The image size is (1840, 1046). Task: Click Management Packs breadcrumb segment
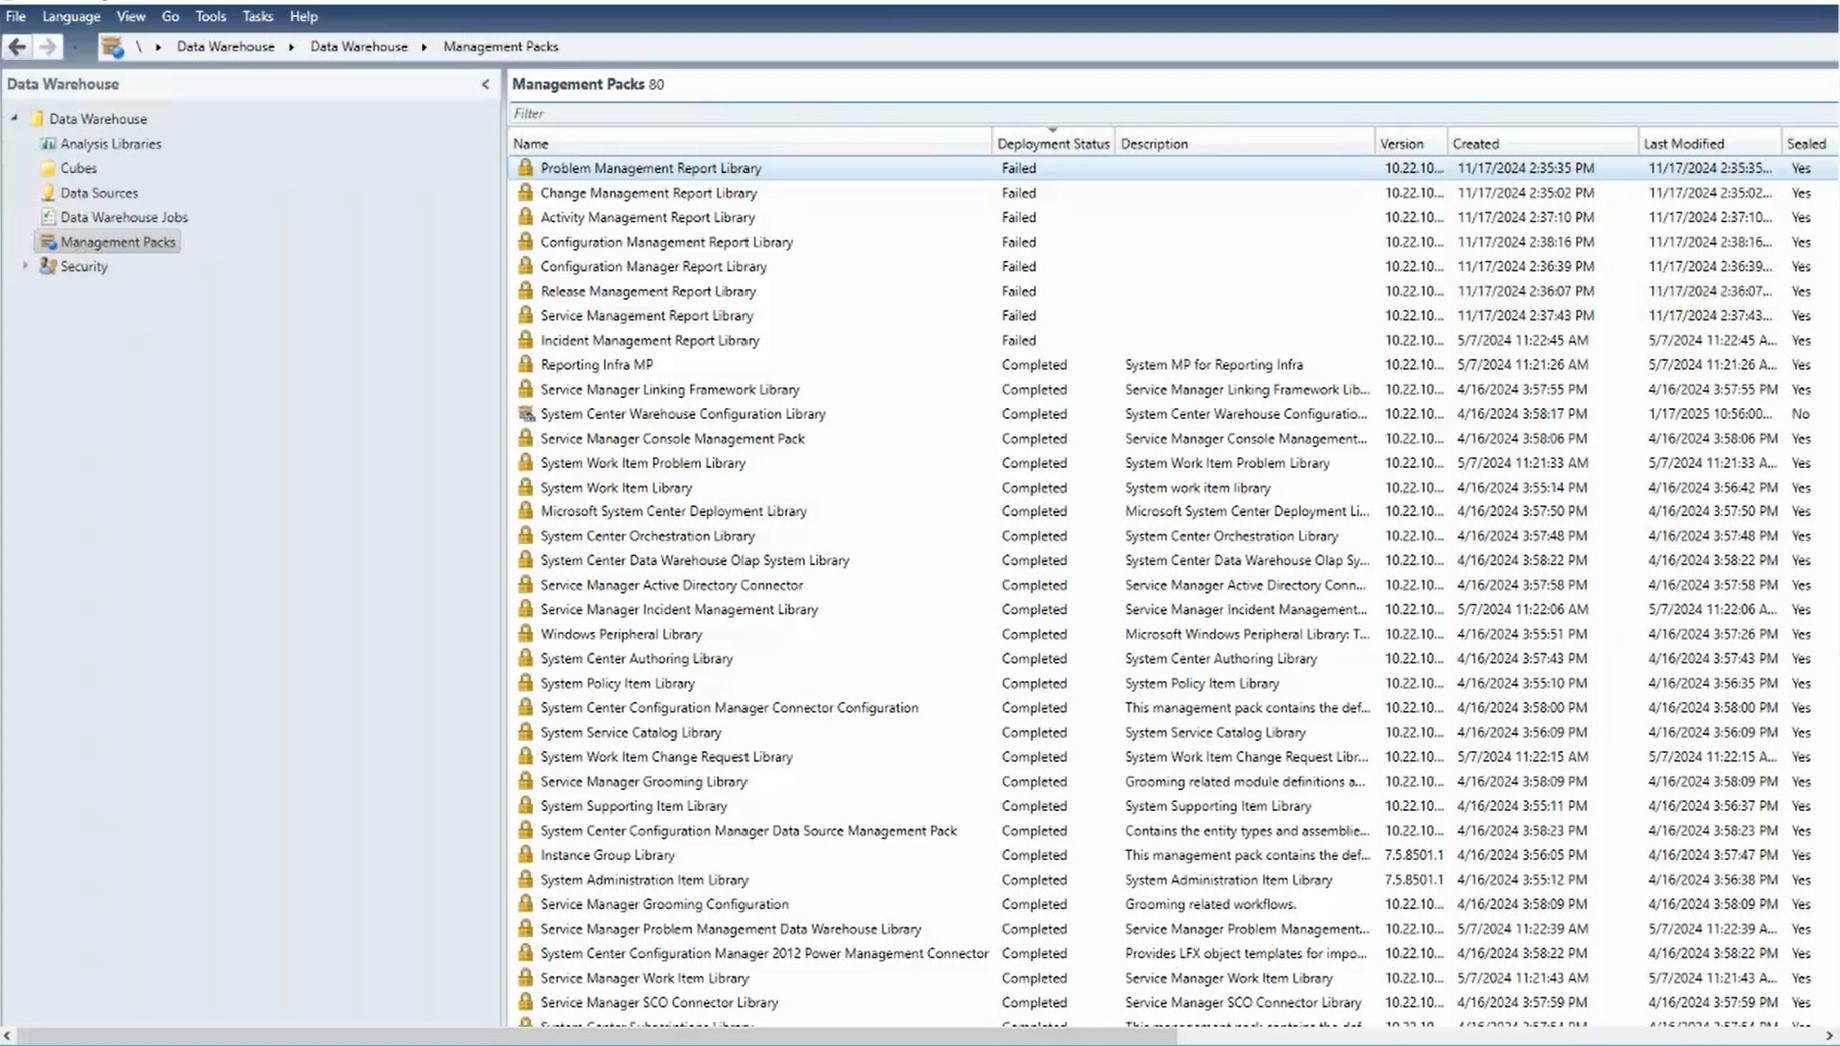point(501,47)
